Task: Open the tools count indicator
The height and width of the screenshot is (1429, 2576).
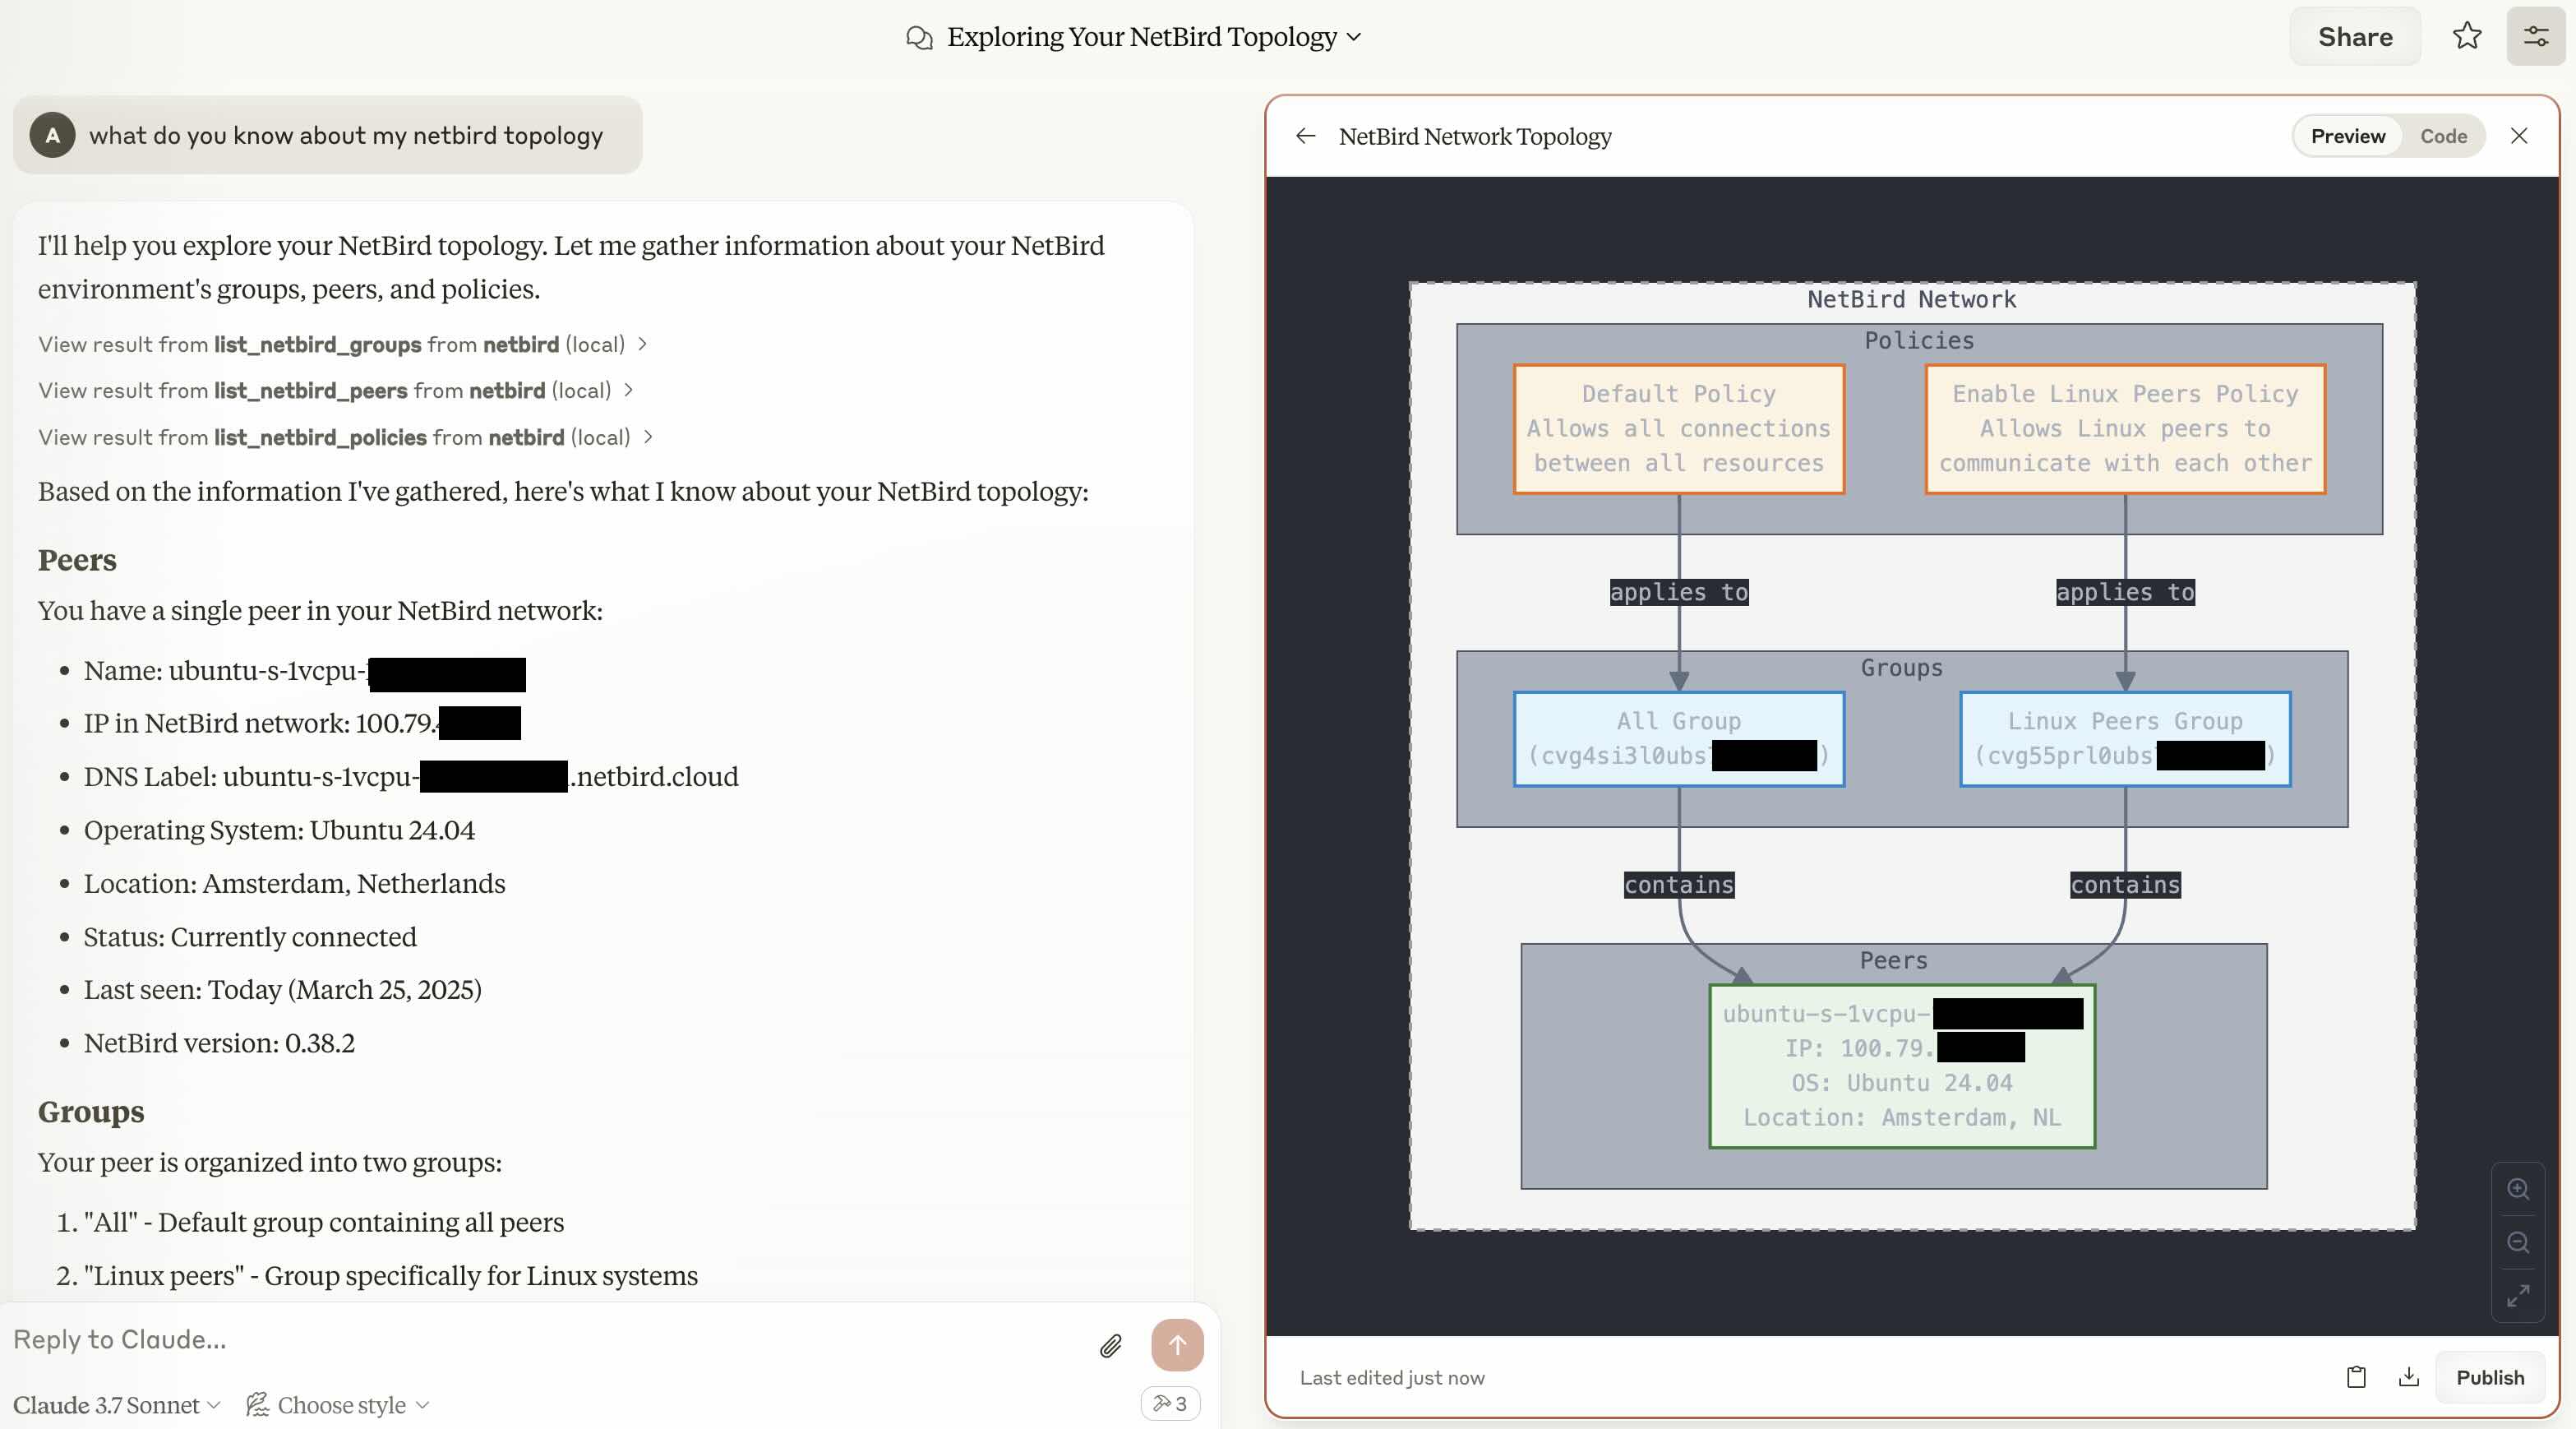Action: [1170, 1403]
